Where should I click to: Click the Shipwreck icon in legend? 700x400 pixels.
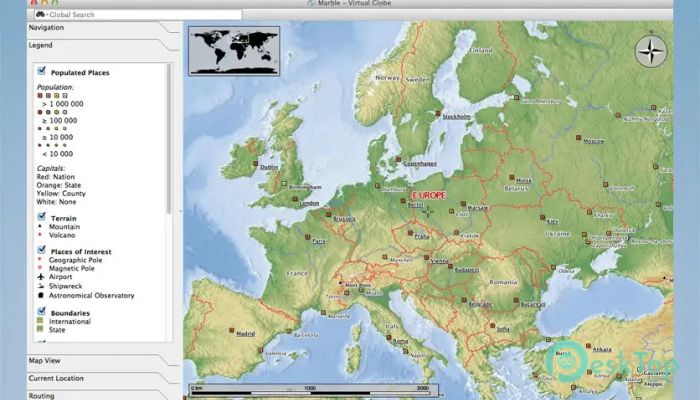pyautogui.click(x=41, y=286)
